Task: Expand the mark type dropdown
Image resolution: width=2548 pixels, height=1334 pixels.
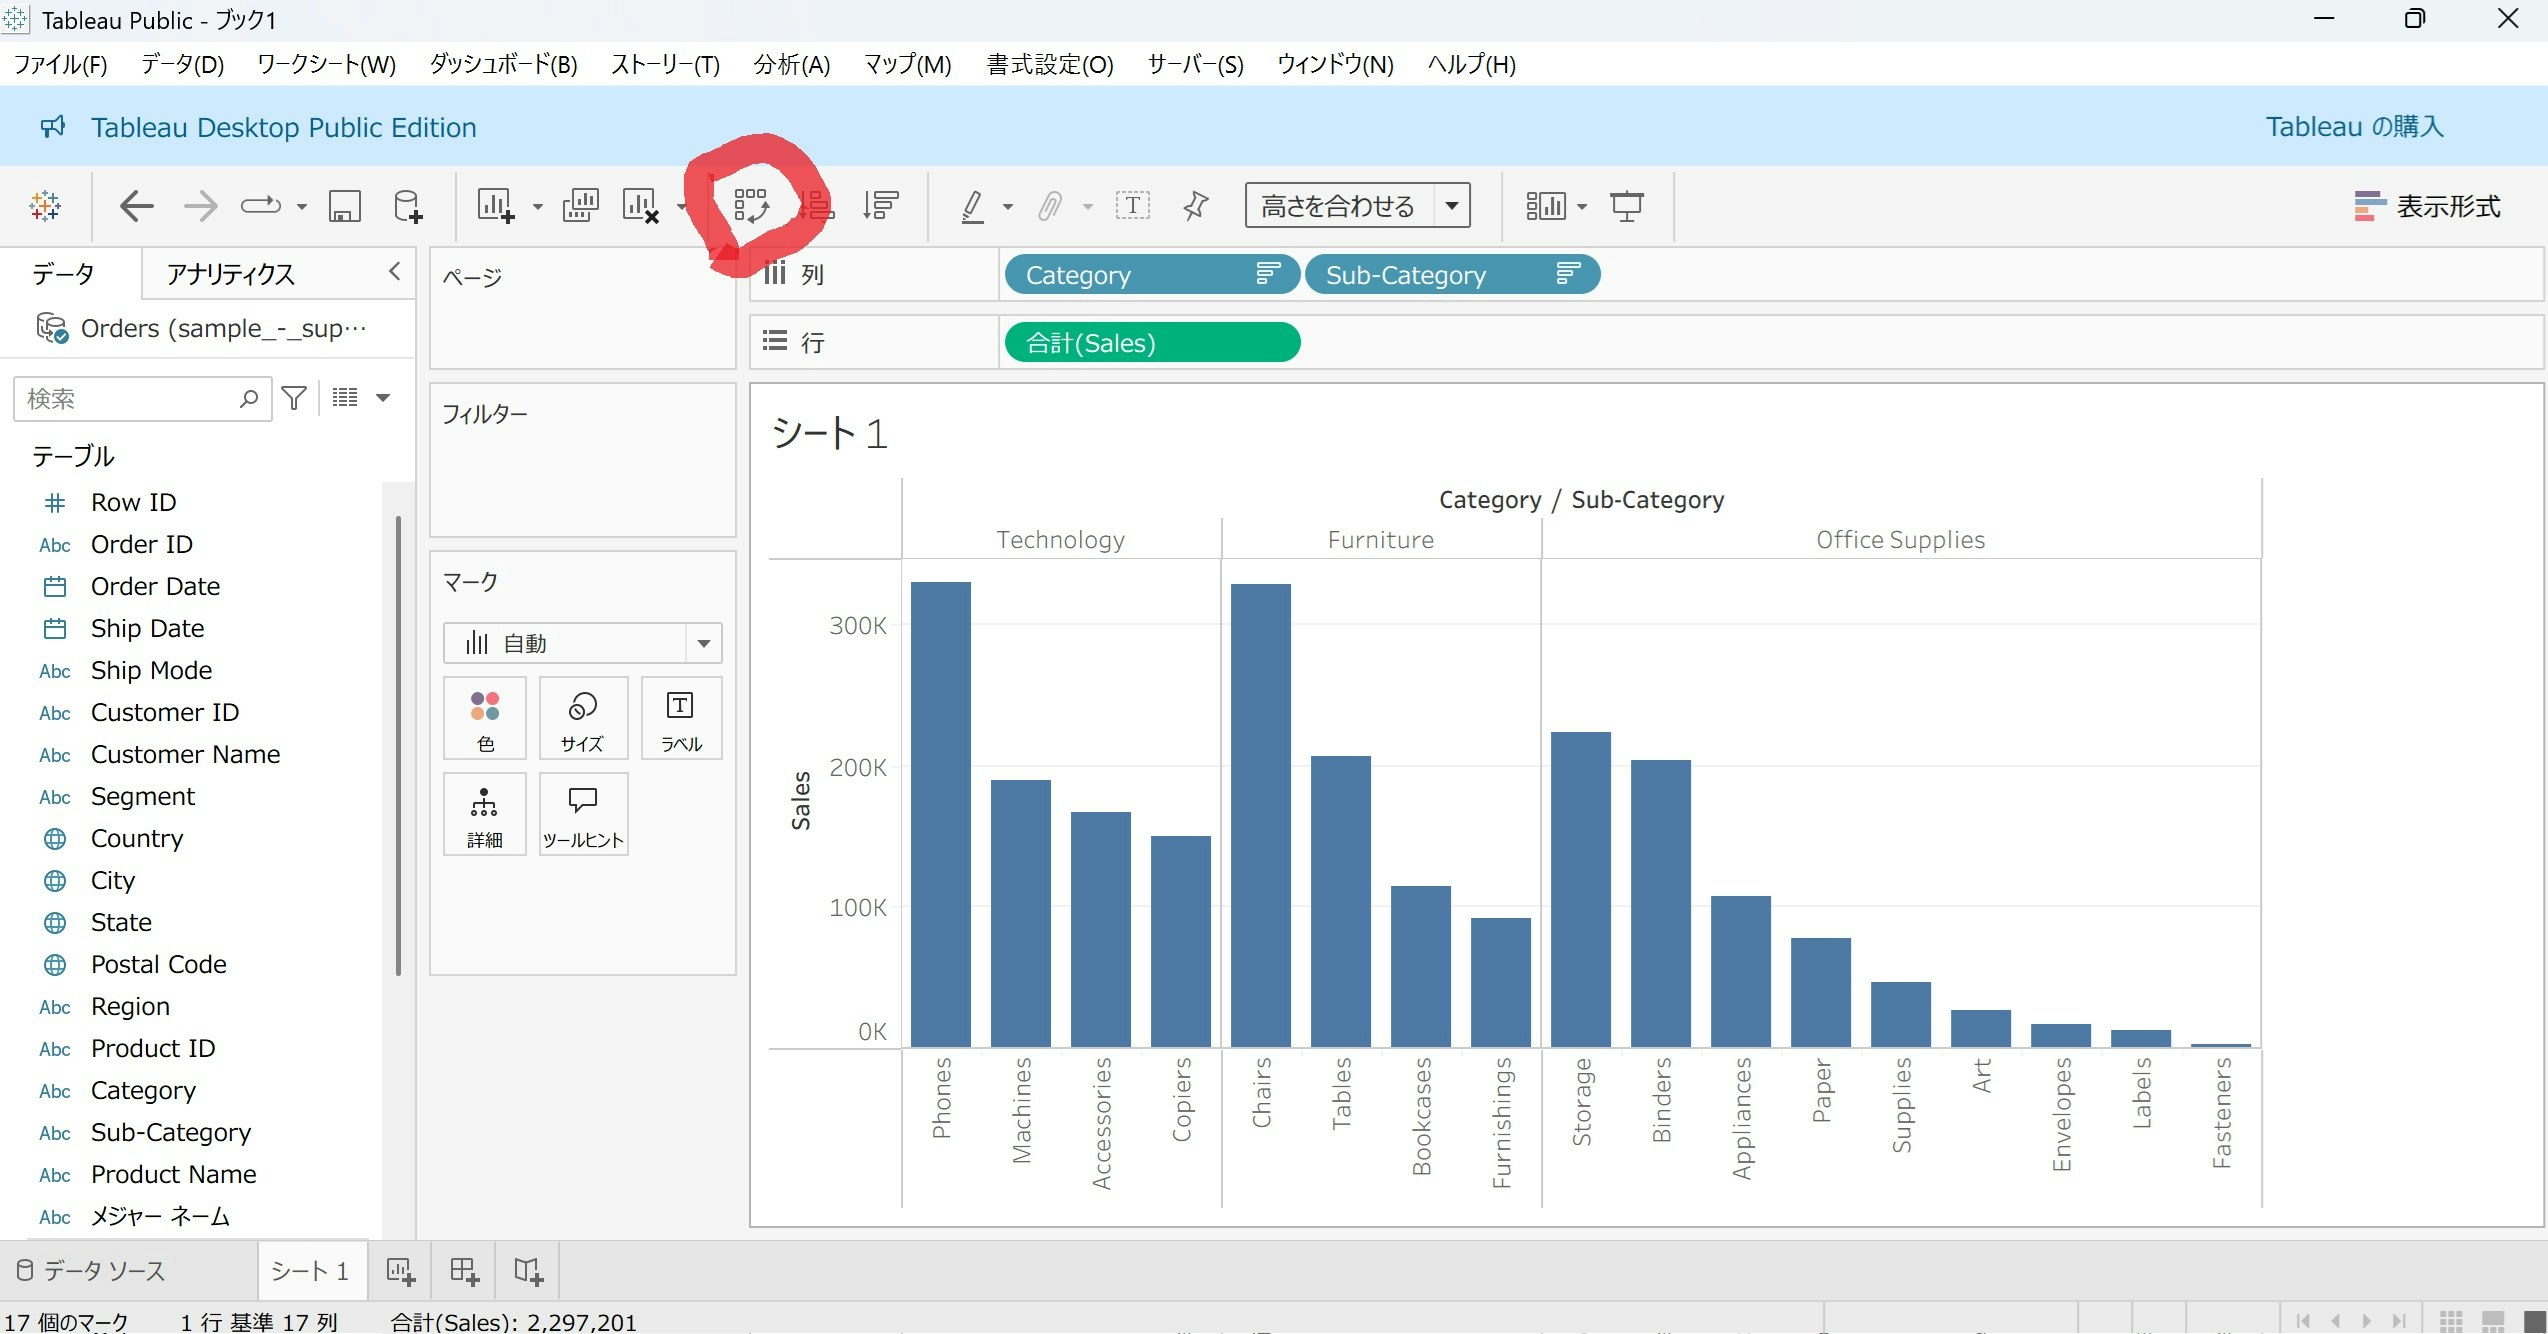Action: coord(703,643)
